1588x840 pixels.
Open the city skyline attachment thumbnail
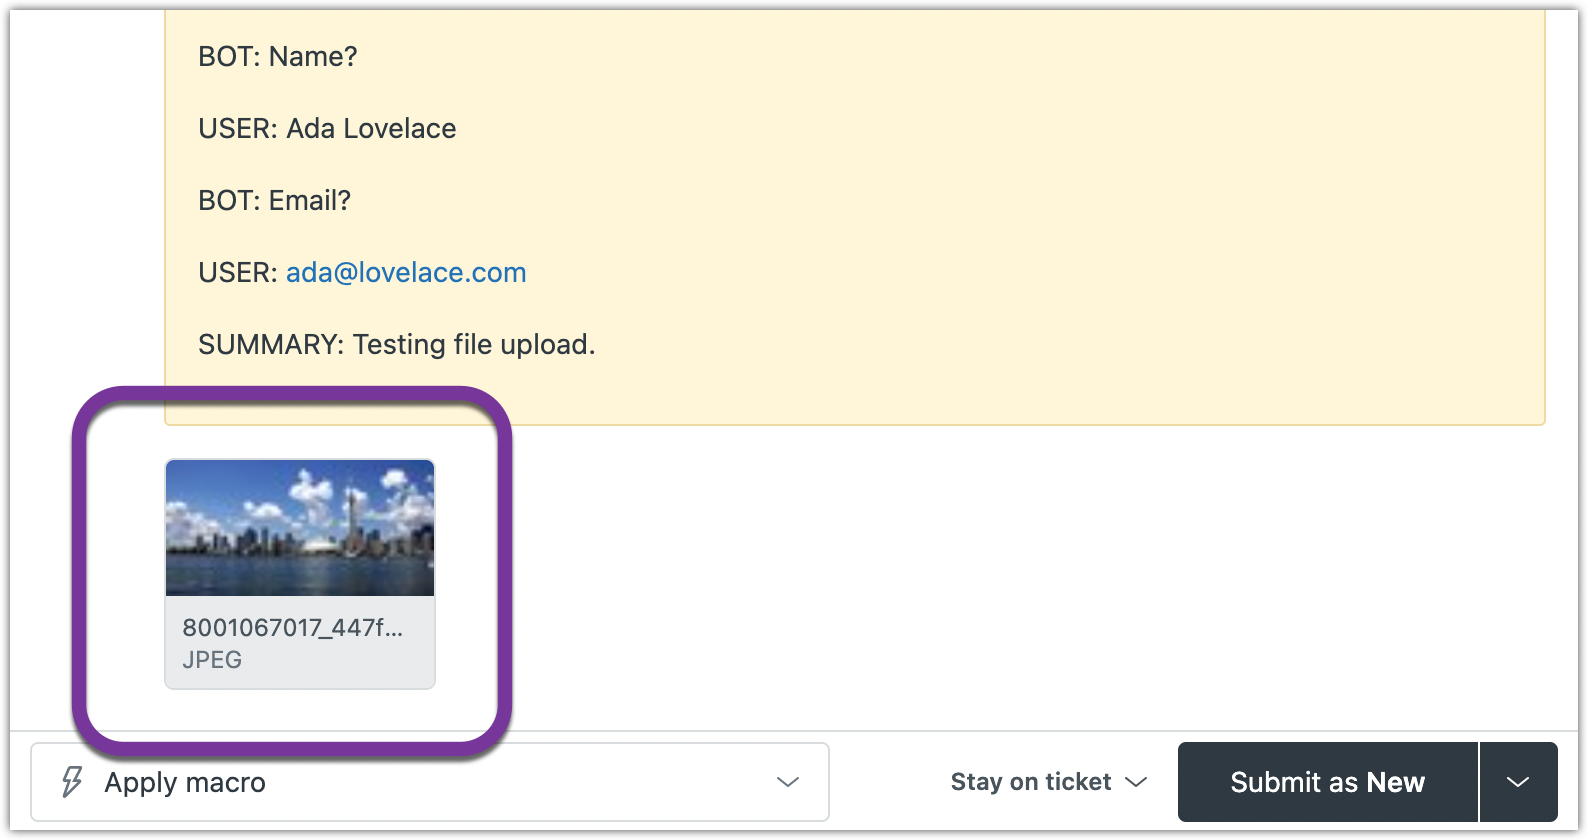(300, 528)
